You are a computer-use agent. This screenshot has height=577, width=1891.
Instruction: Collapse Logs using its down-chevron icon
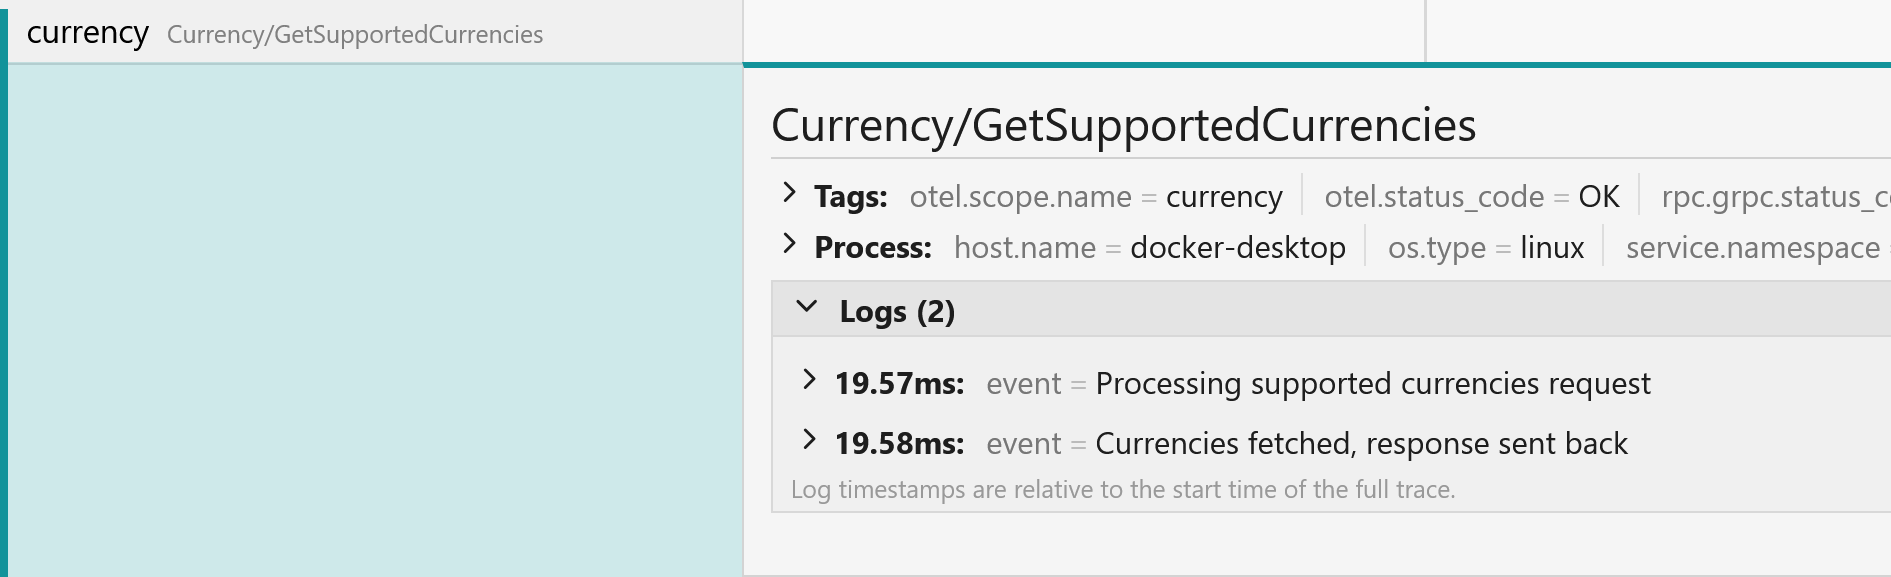[x=807, y=308]
